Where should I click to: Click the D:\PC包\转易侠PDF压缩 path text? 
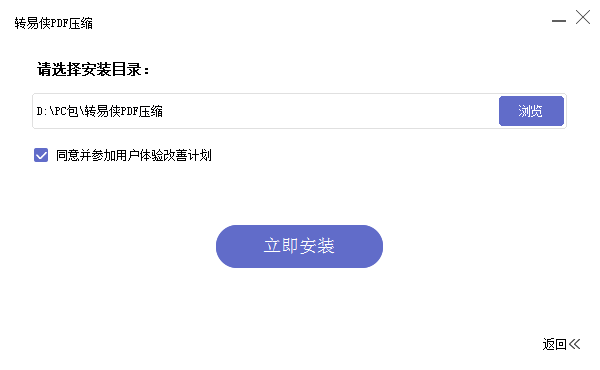pos(99,111)
